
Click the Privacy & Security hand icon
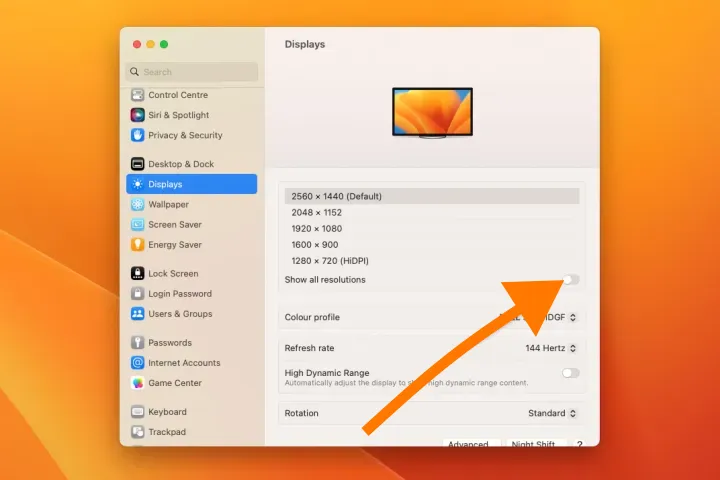[x=137, y=135]
